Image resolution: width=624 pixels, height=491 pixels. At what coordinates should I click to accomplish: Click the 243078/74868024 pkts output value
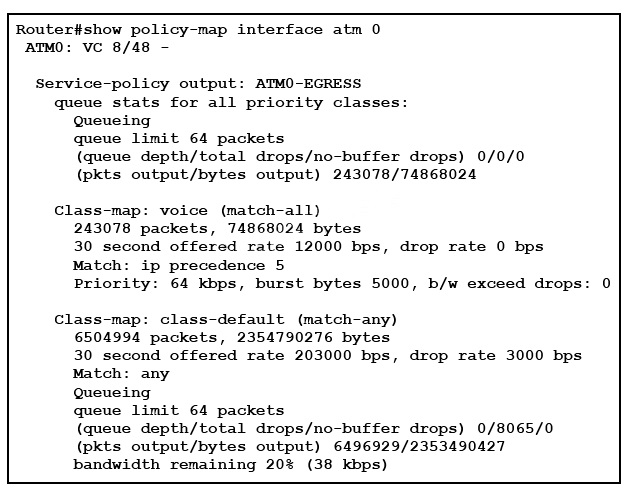(x=404, y=174)
